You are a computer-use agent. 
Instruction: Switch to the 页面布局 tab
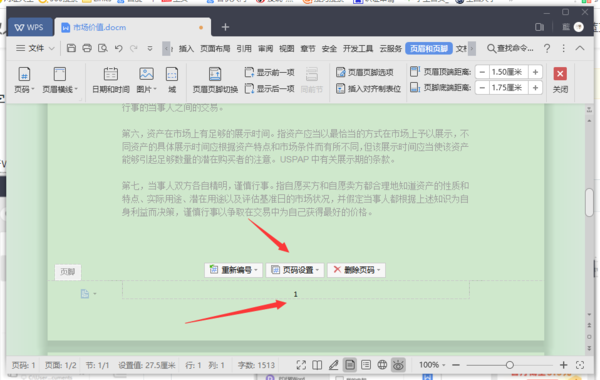215,49
